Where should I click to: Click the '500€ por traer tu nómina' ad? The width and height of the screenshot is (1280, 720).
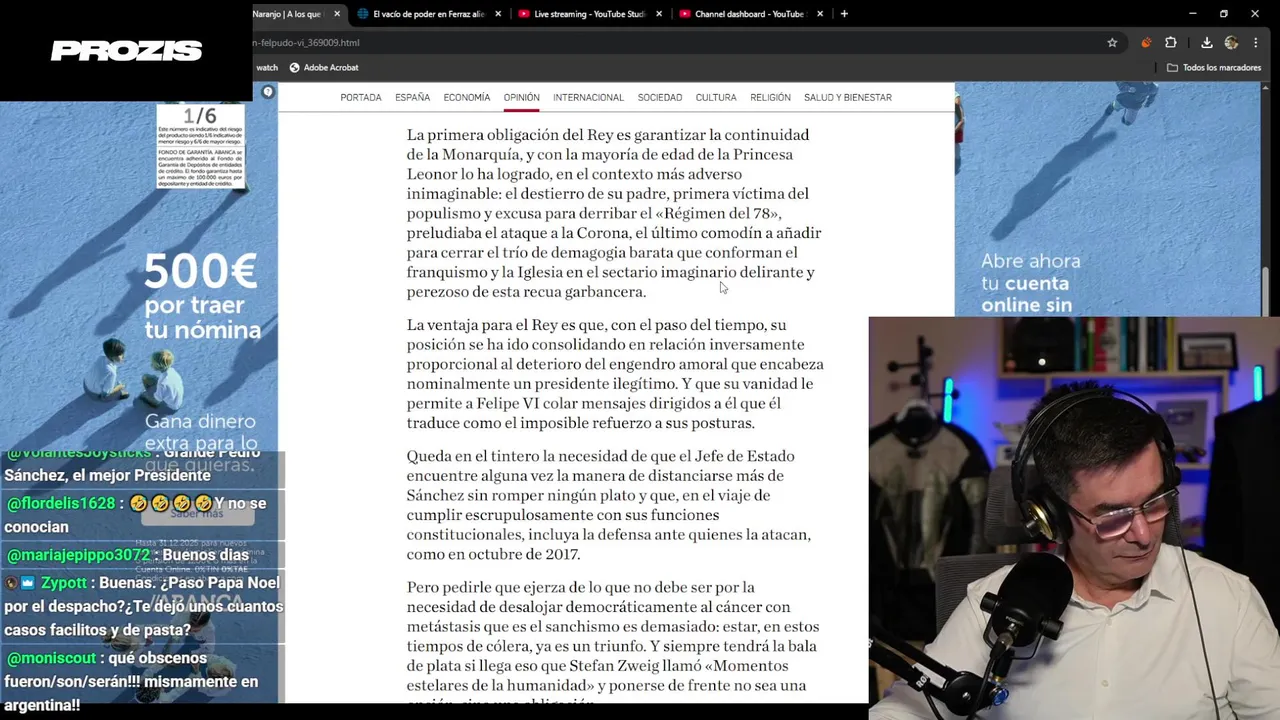[x=202, y=295]
